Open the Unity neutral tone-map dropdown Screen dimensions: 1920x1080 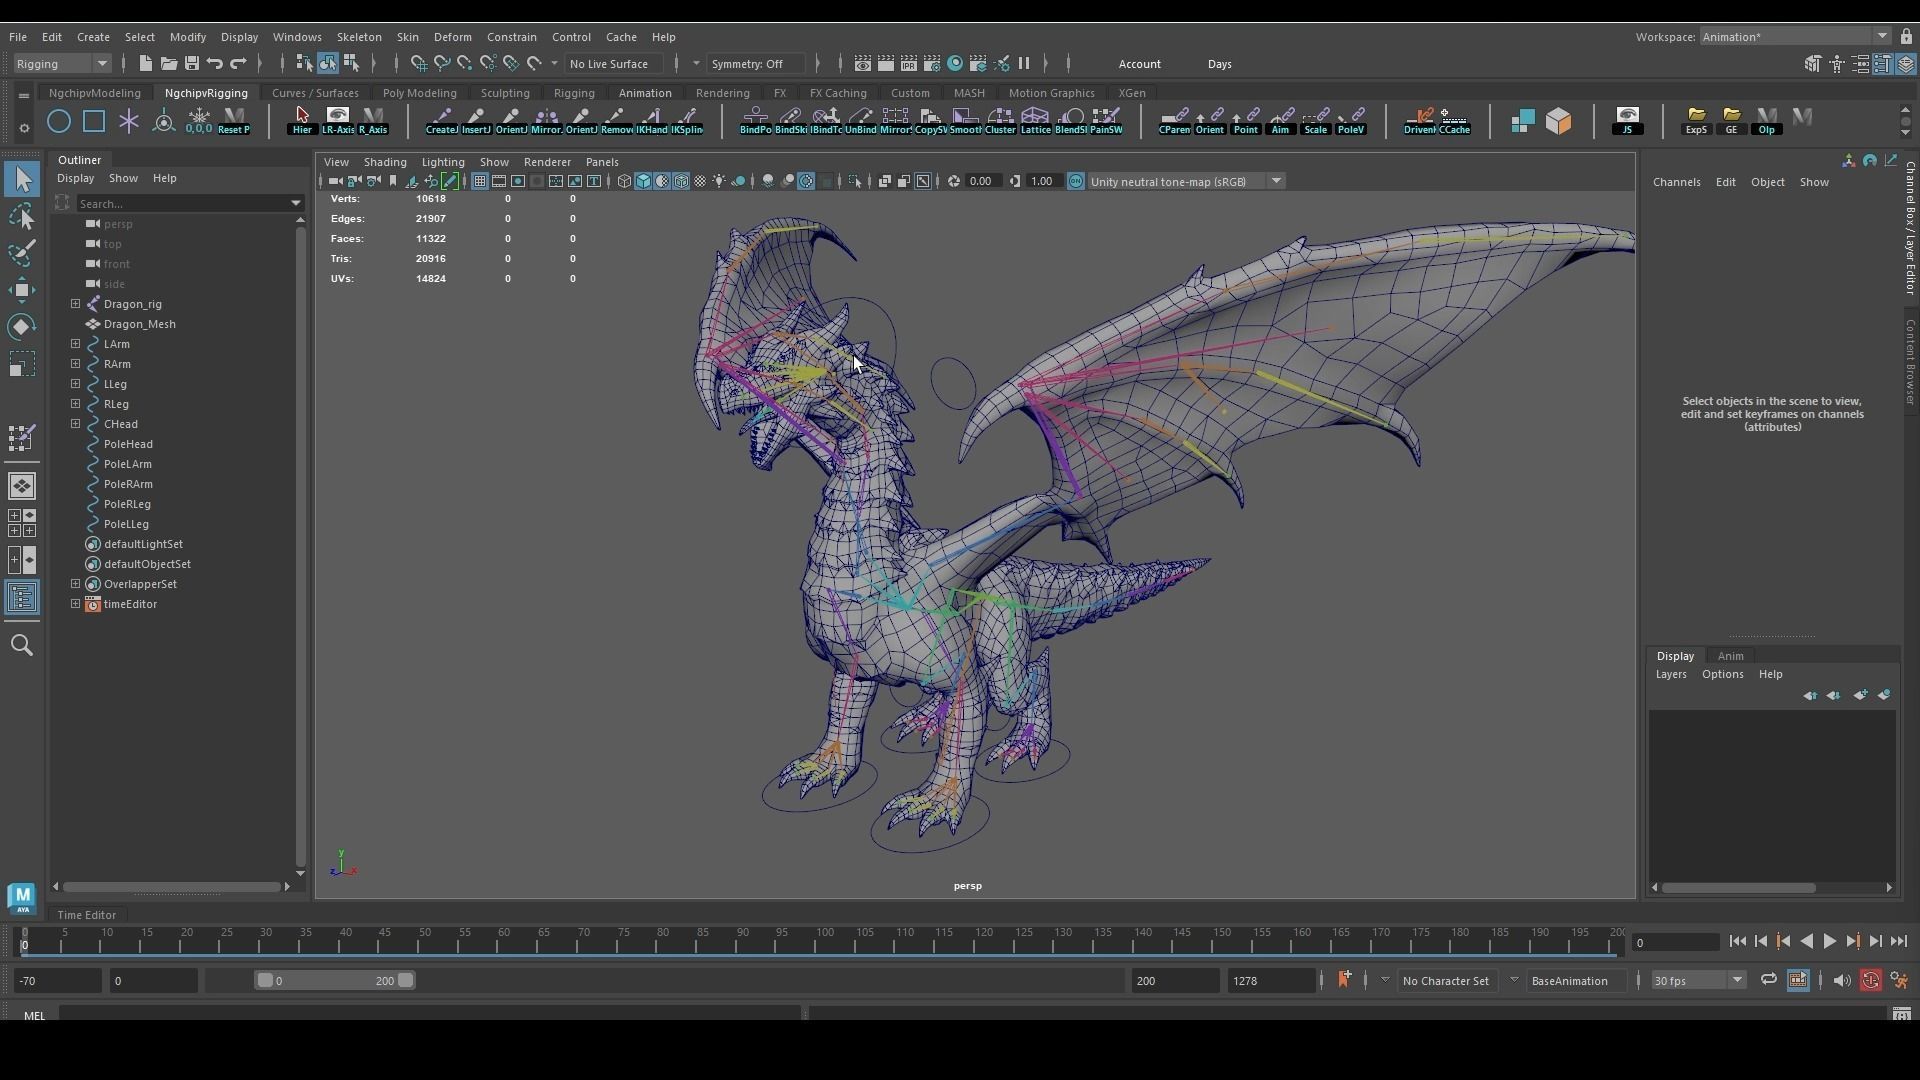pyautogui.click(x=1186, y=181)
